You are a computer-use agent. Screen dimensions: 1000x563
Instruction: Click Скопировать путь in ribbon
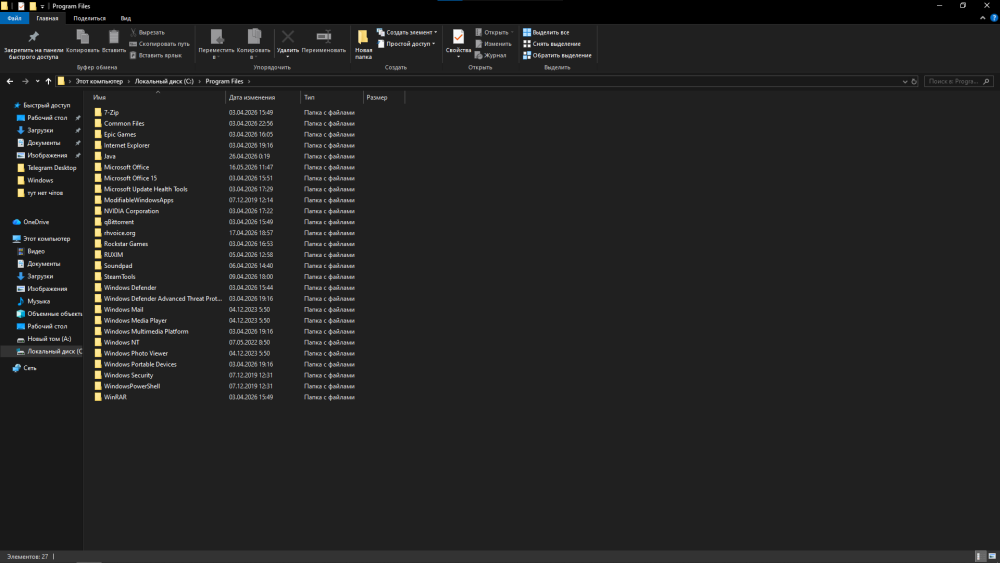coord(159,43)
